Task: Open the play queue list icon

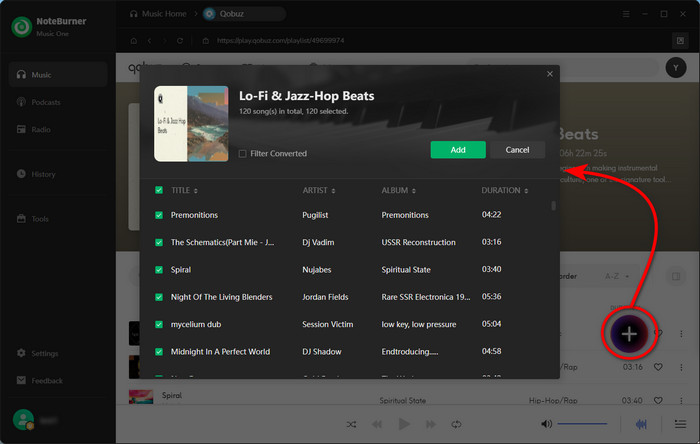Action: [x=680, y=424]
